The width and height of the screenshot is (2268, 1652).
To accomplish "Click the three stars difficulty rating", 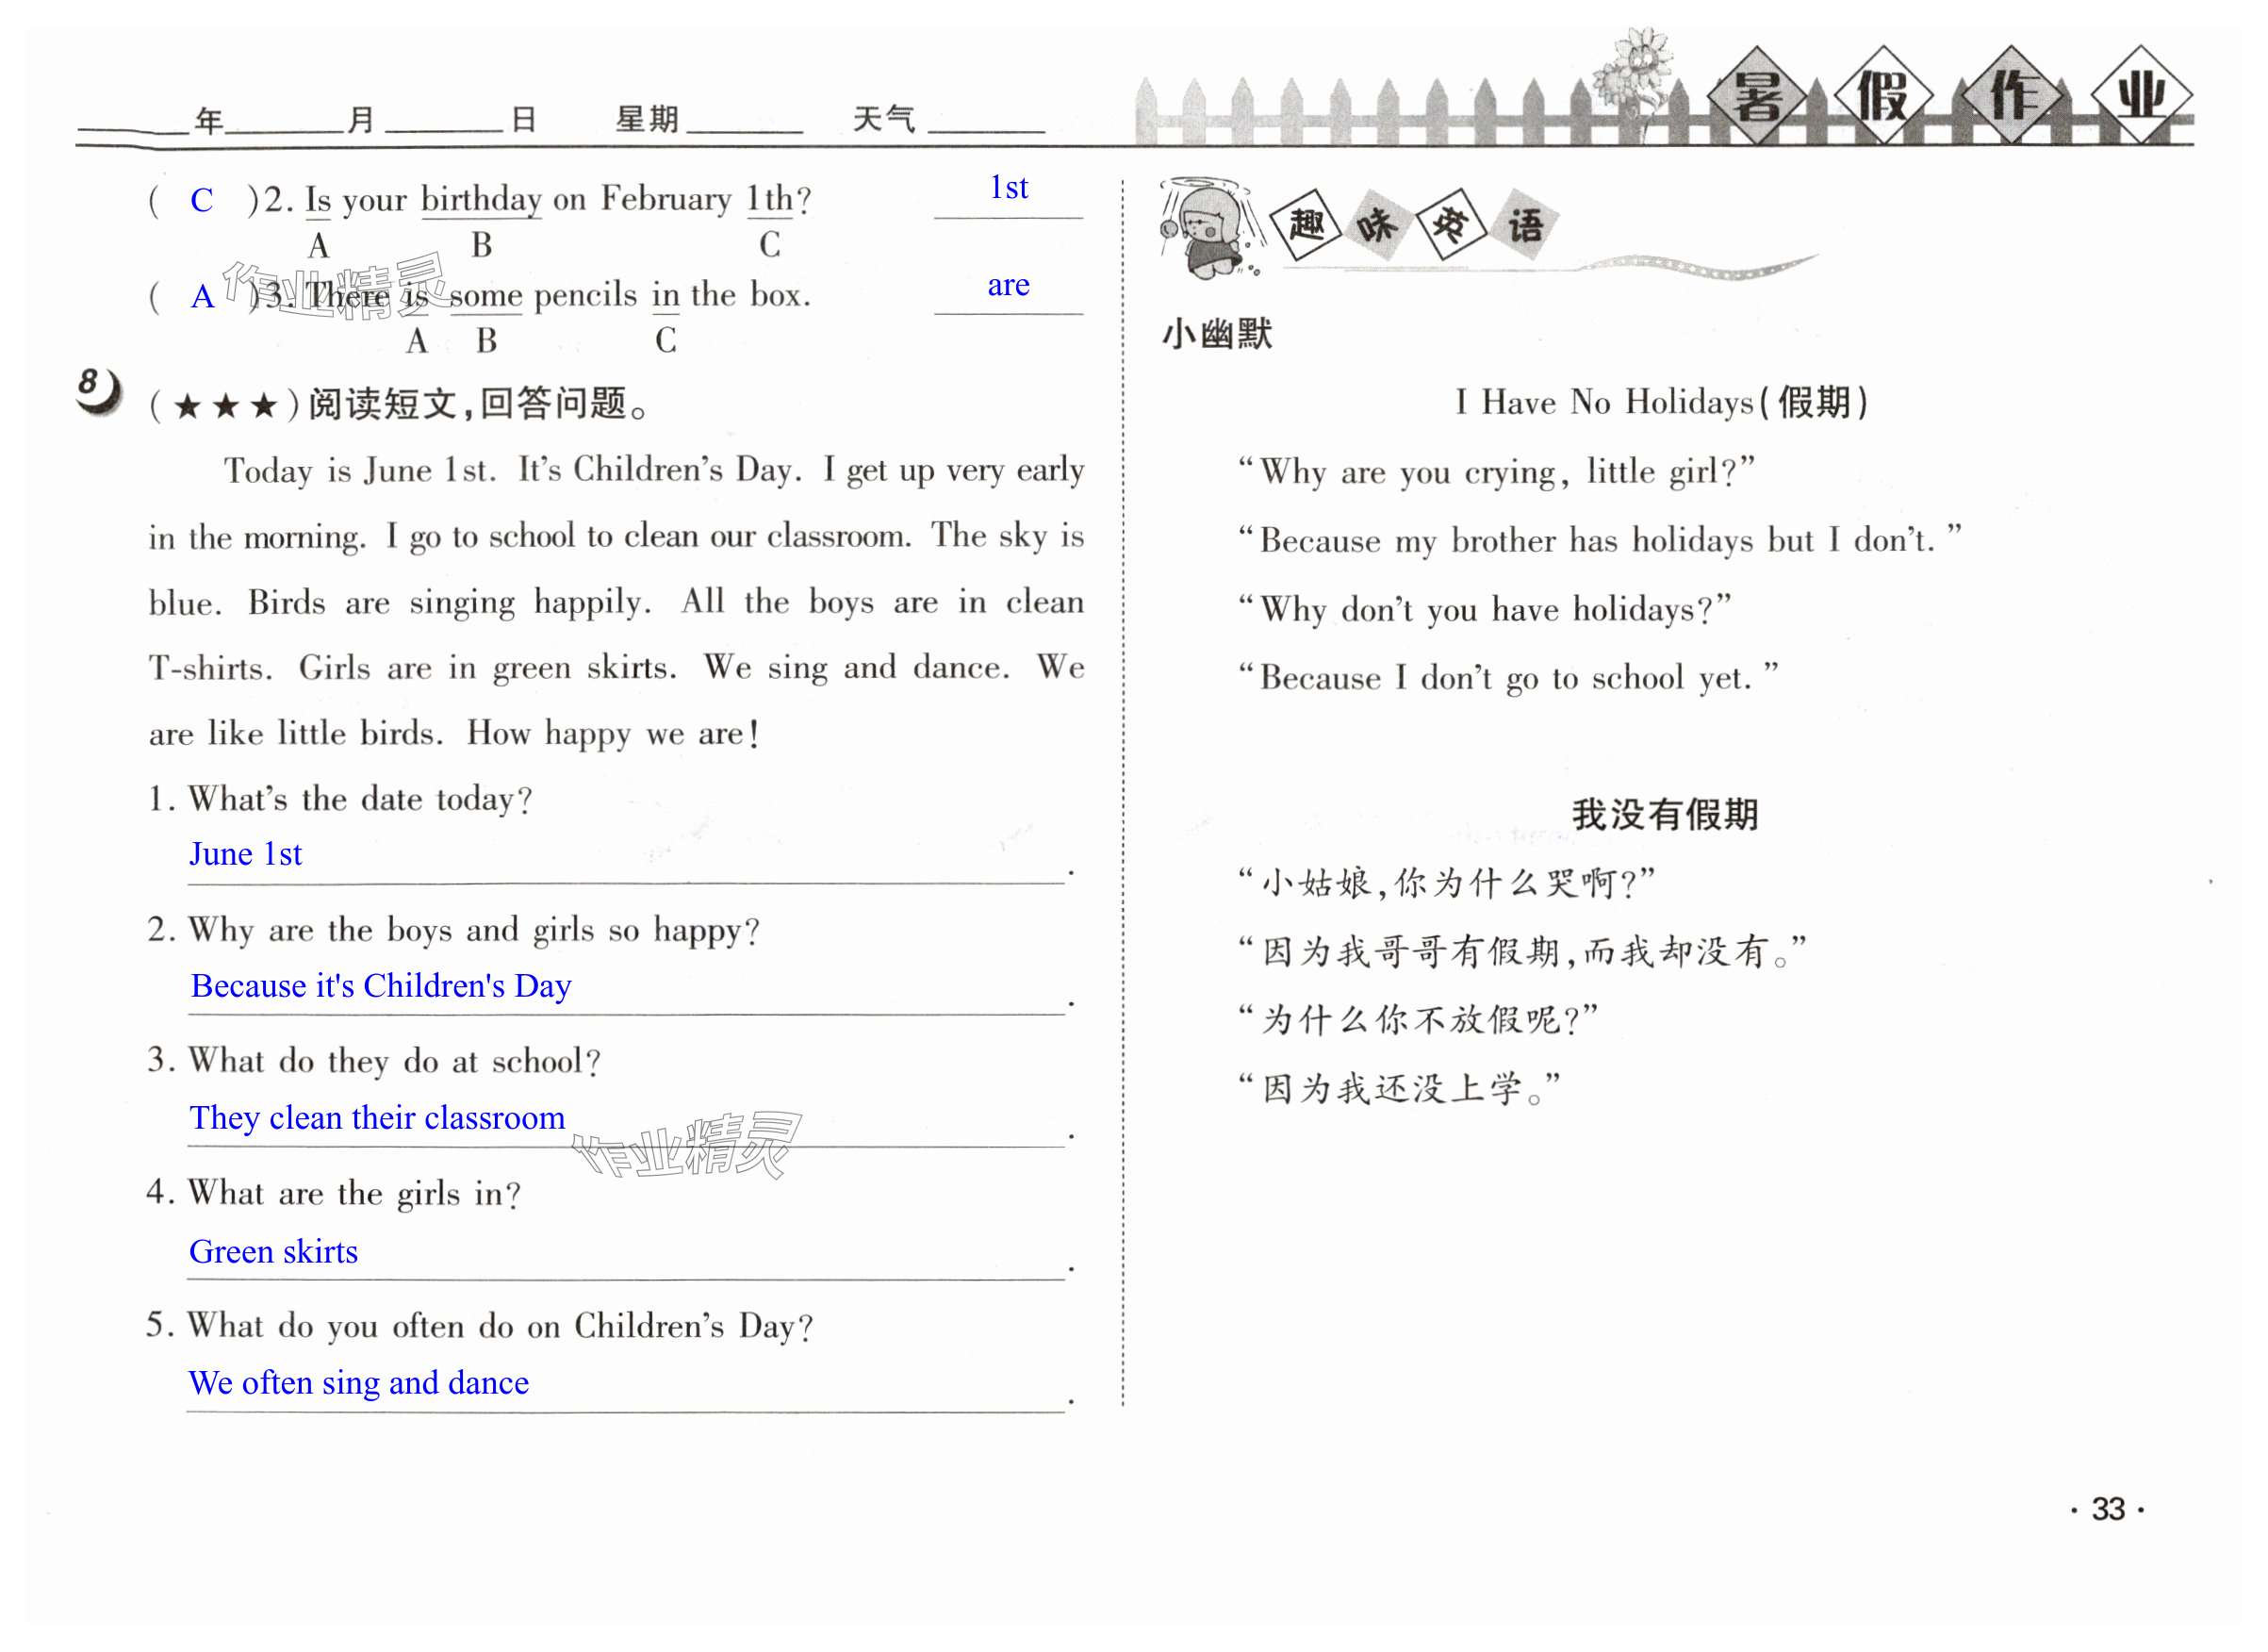I will (x=225, y=406).
